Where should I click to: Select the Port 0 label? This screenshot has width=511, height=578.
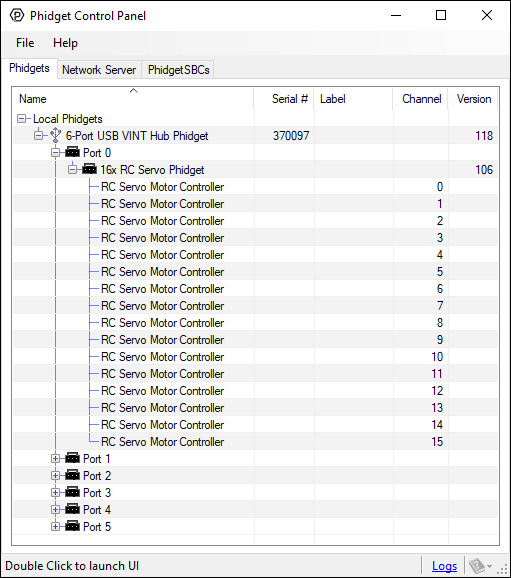[97, 153]
